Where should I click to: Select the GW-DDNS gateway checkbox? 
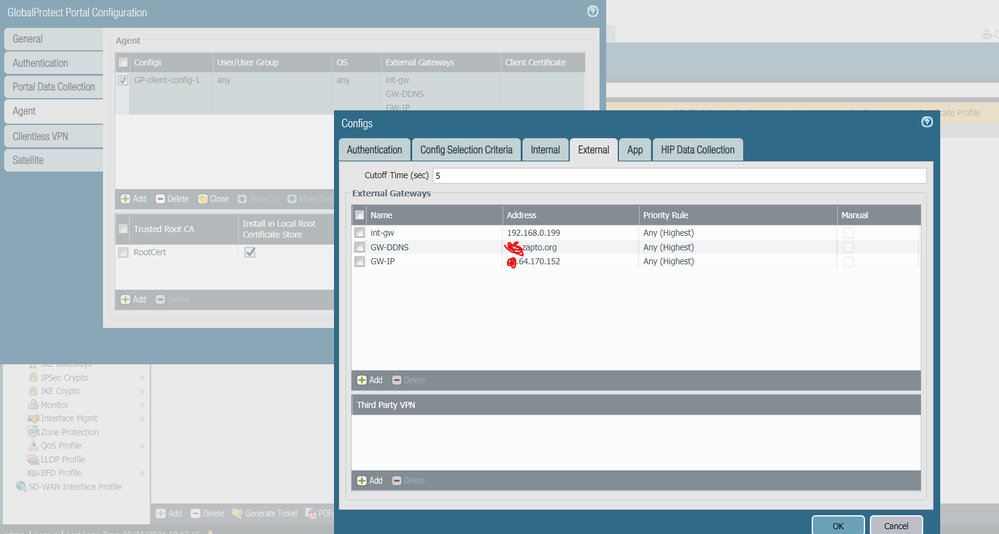(x=360, y=247)
